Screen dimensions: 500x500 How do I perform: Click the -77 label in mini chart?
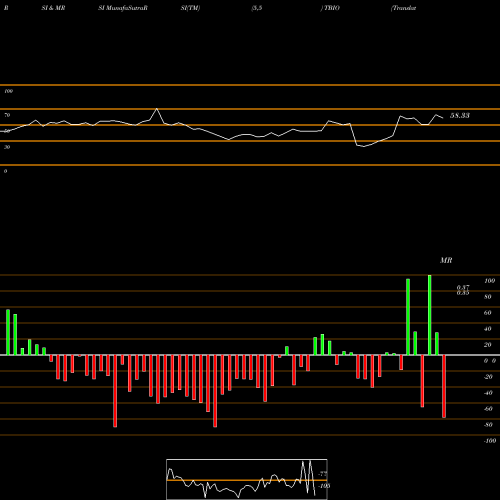coord(323,473)
